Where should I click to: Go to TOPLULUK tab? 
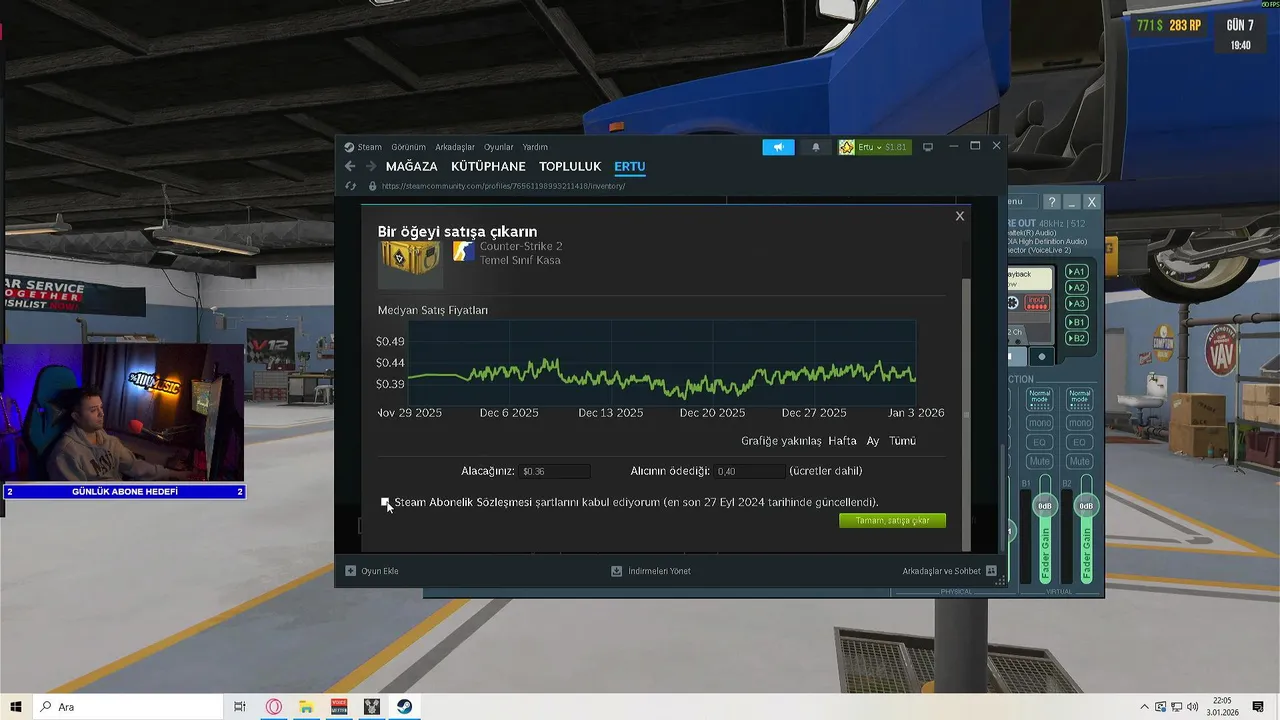(x=570, y=167)
